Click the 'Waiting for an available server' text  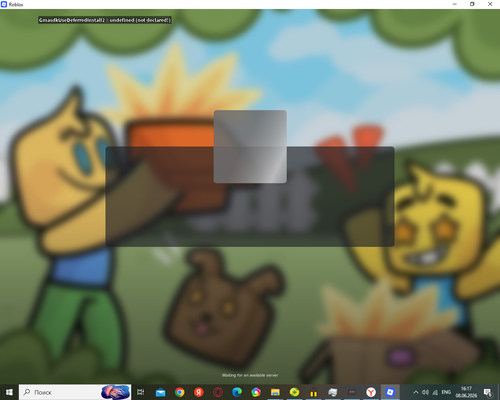click(x=250, y=375)
